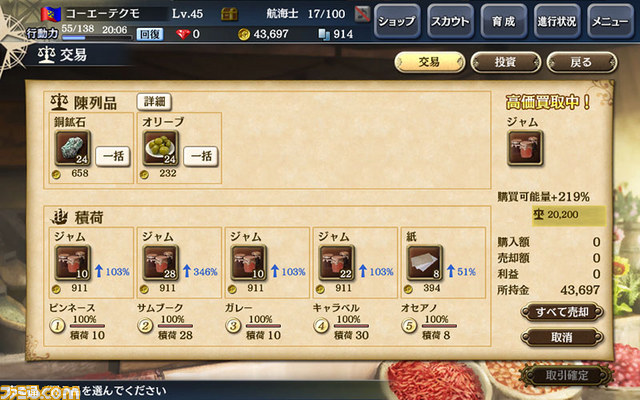
Task: Open the 詳細 details for displayed goods
Action: click(154, 102)
